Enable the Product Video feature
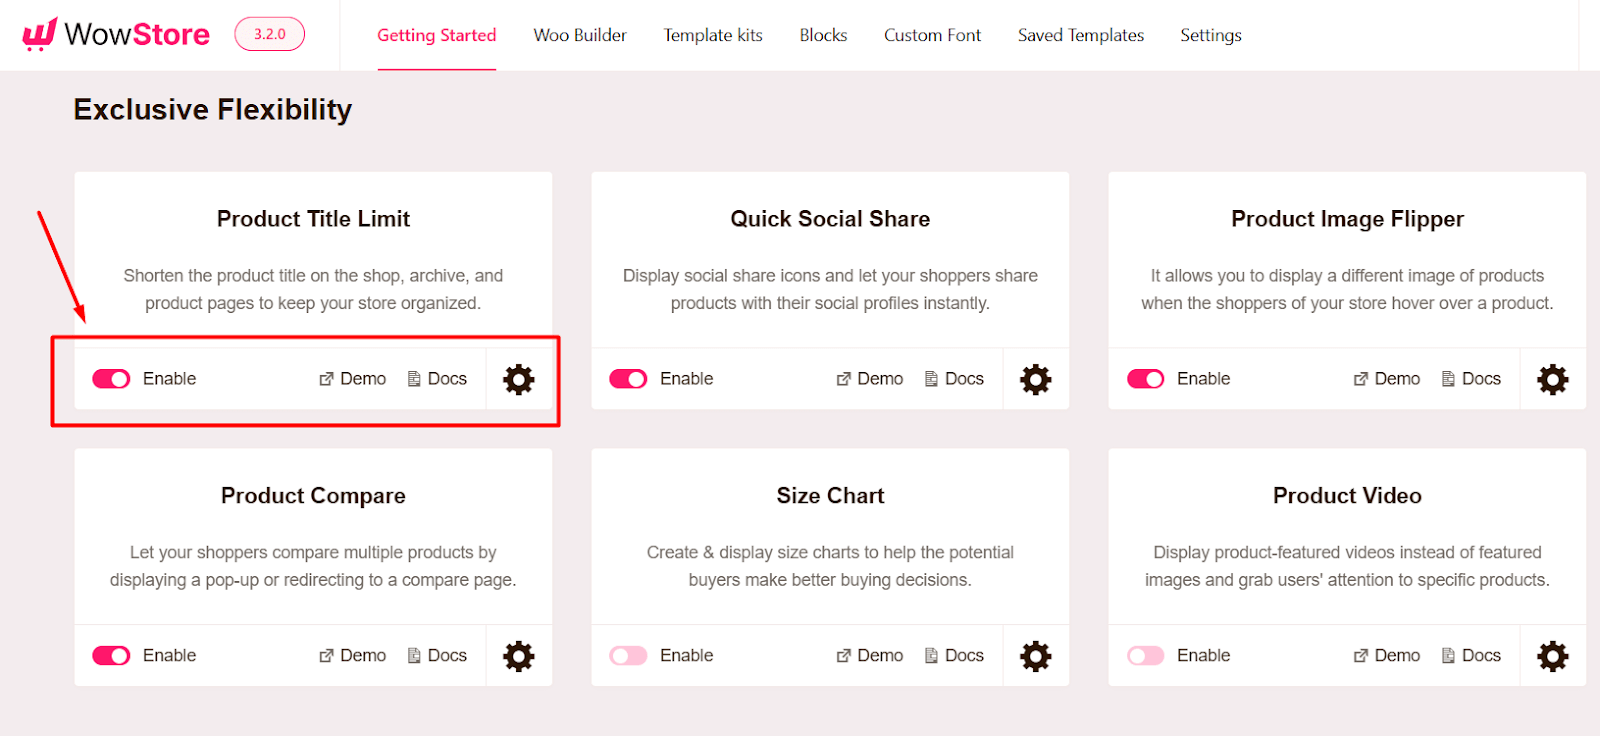Screen dimensions: 1600x736 pos(1144,656)
